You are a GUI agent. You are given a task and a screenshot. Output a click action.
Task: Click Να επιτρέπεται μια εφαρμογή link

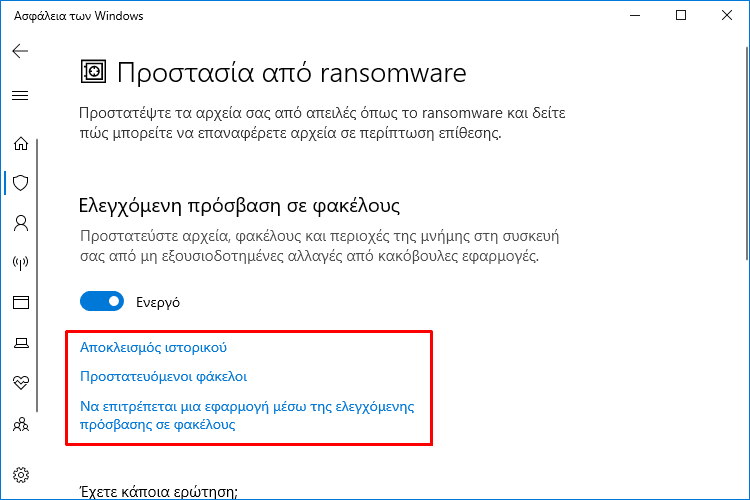pos(247,415)
